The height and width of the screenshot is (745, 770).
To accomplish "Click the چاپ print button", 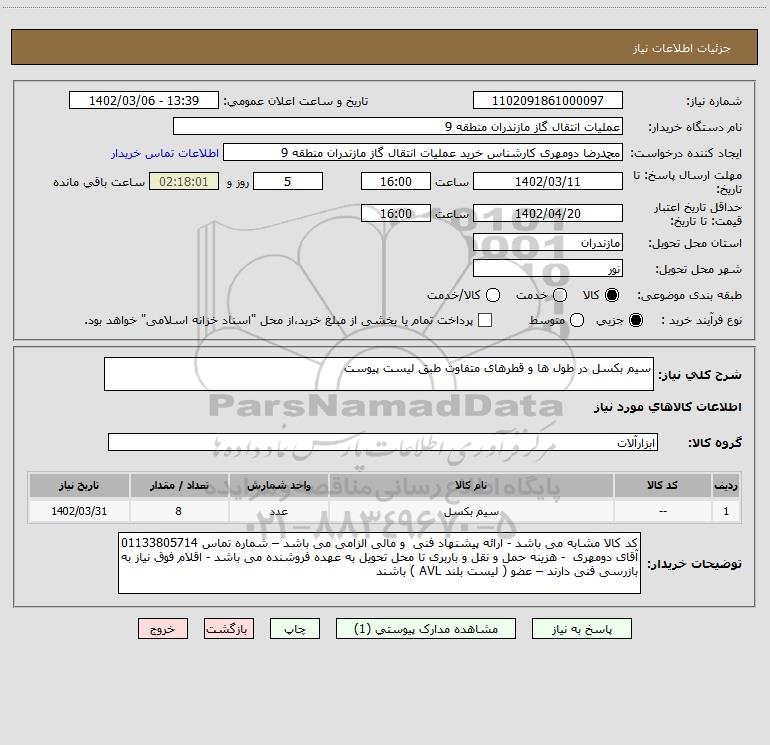I will click(295, 629).
